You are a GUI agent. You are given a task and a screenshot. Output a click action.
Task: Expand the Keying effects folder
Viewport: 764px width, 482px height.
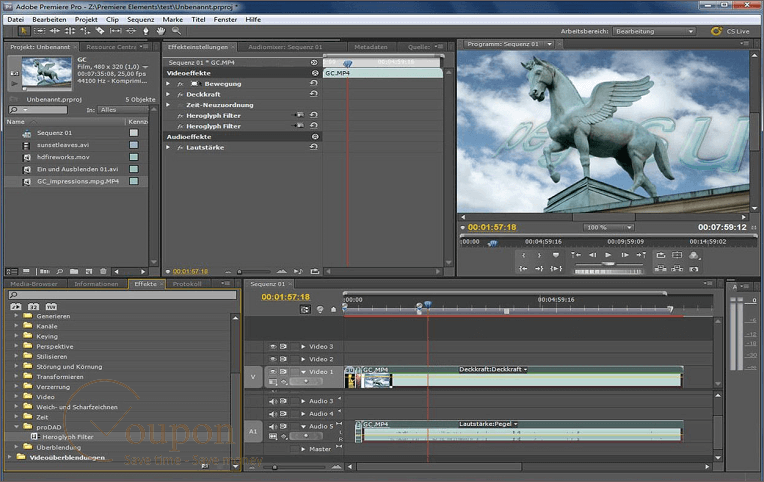16,336
